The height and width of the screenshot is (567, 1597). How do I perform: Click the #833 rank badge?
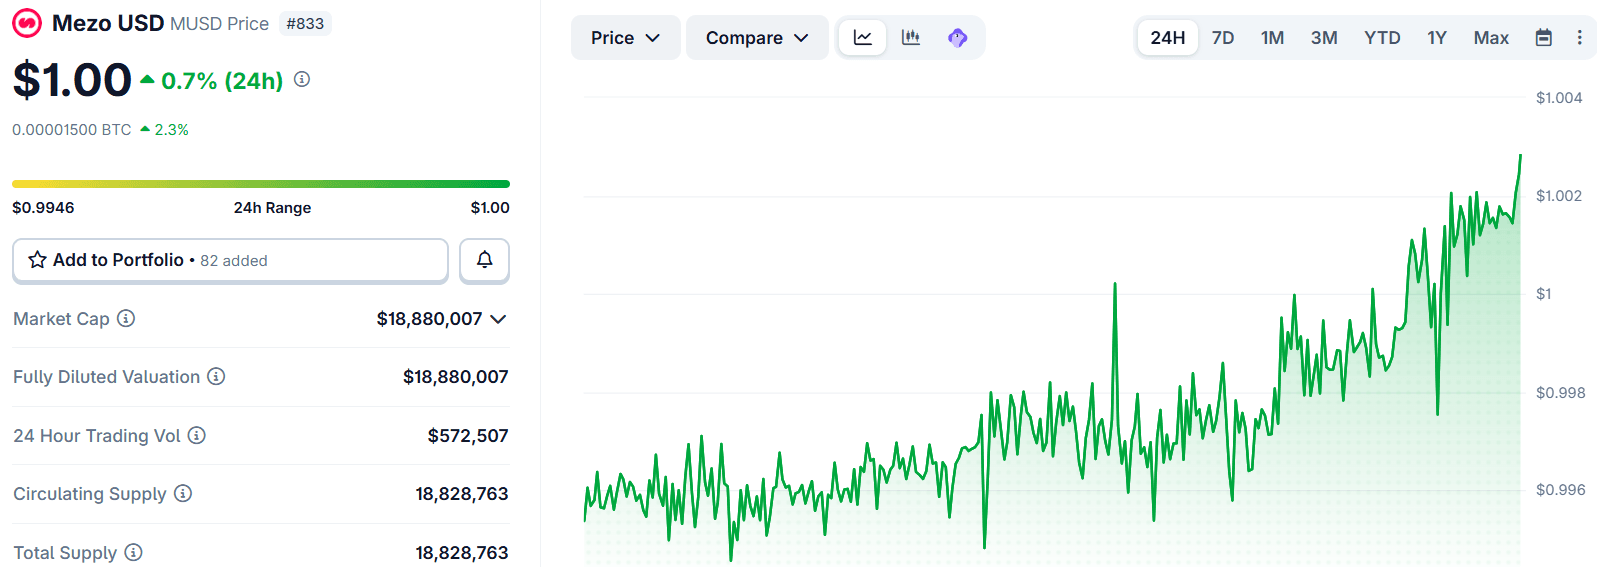point(305,23)
